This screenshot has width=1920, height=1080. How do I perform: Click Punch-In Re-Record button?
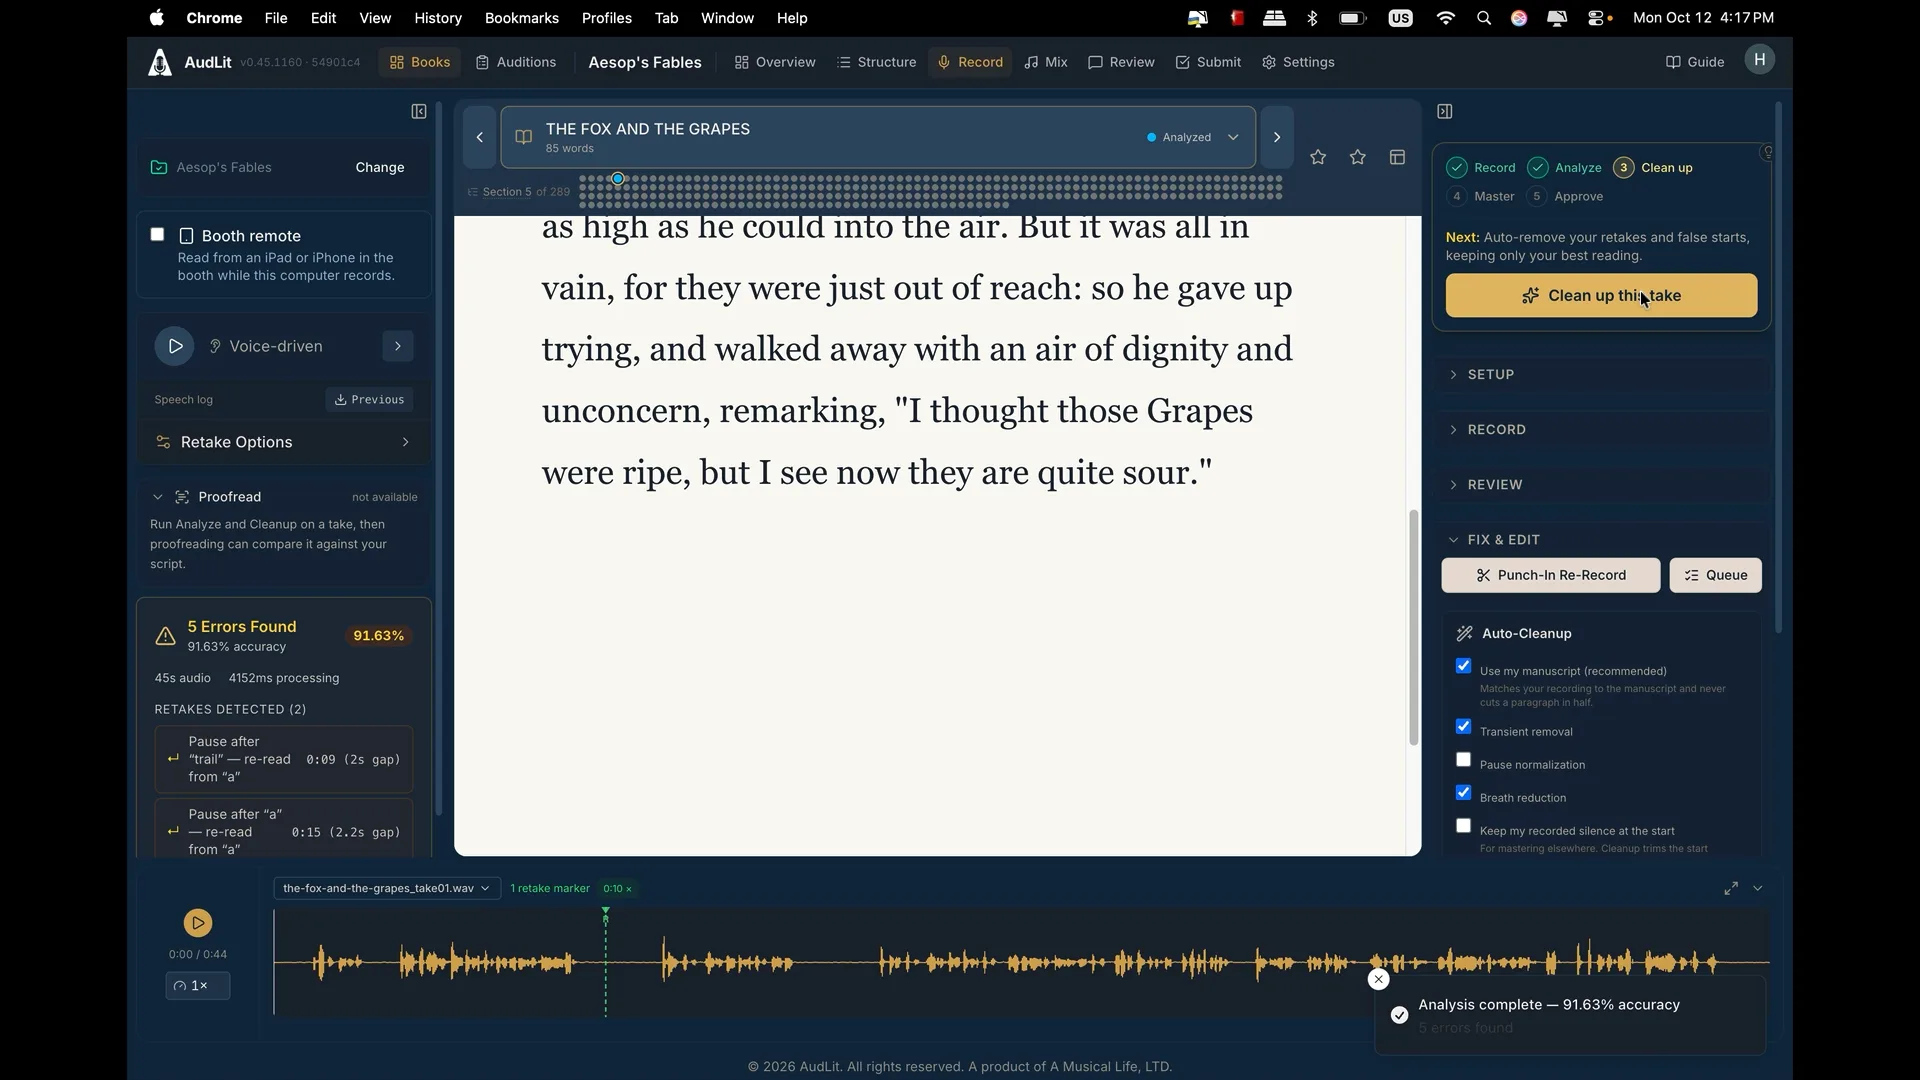1551,575
